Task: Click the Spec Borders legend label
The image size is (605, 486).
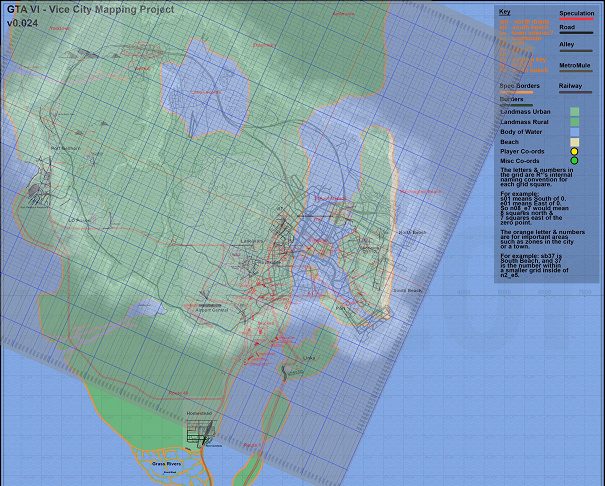Action: tap(519, 86)
